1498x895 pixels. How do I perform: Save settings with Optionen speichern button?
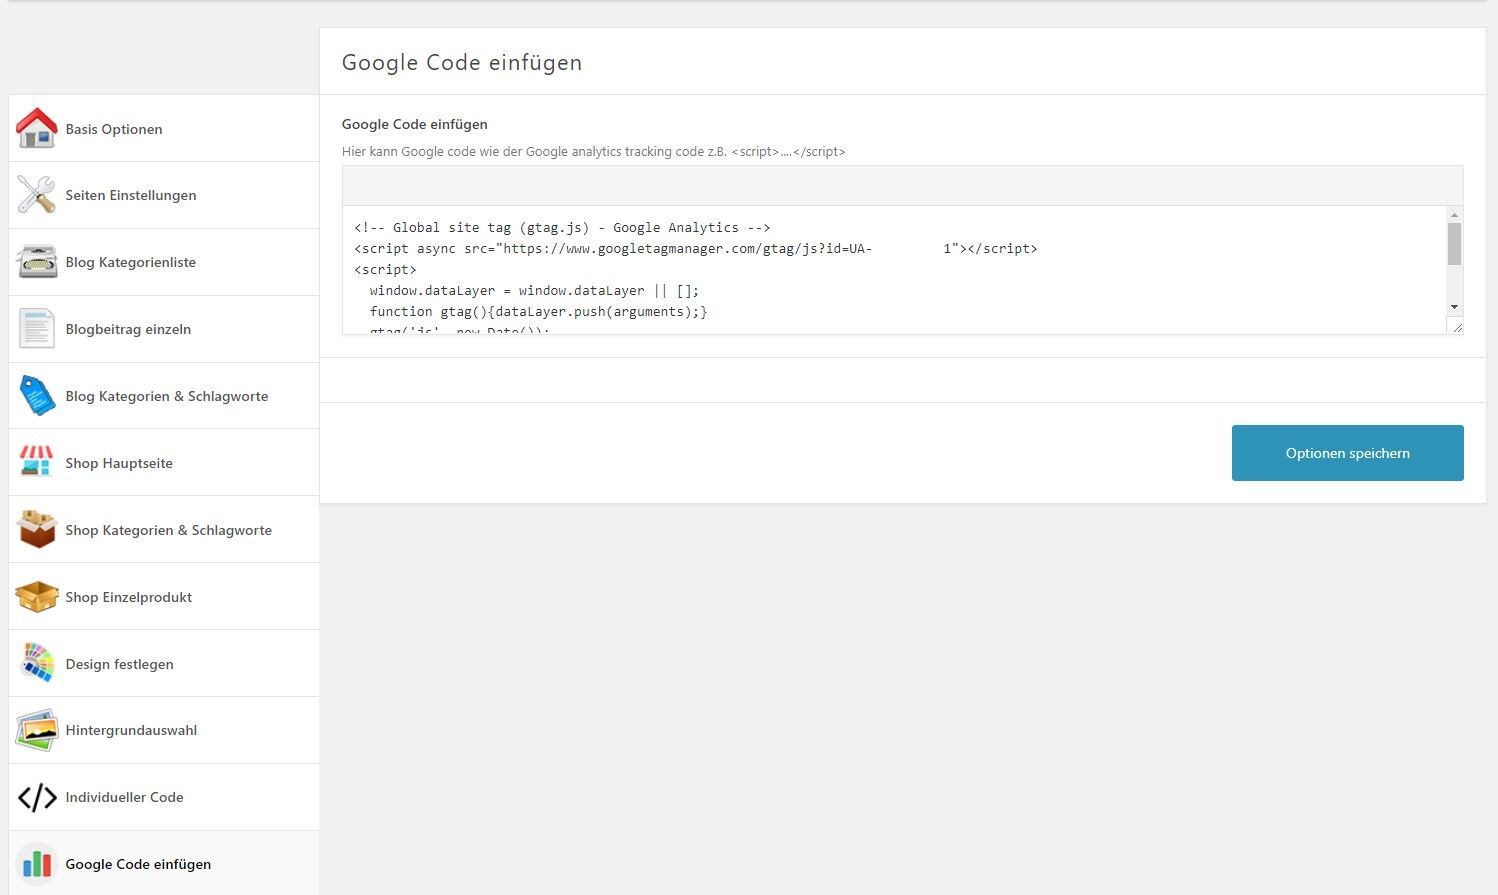(x=1347, y=453)
